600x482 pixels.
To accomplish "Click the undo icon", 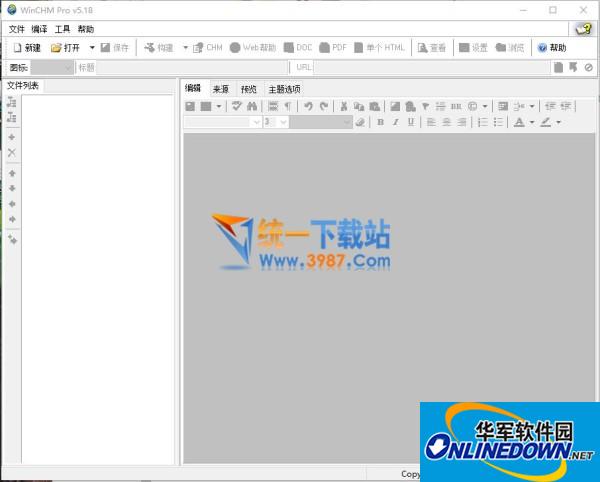I will (308, 106).
